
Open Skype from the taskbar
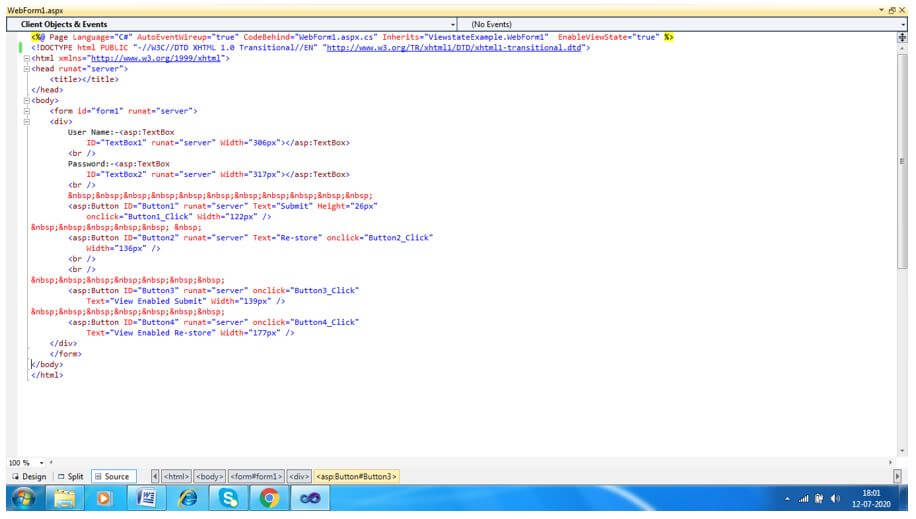pyautogui.click(x=228, y=499)
